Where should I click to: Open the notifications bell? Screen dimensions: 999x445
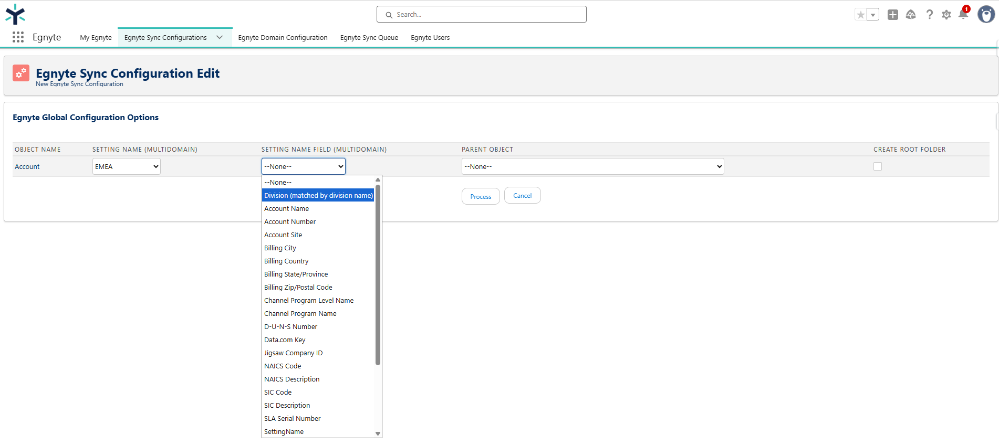963,14
